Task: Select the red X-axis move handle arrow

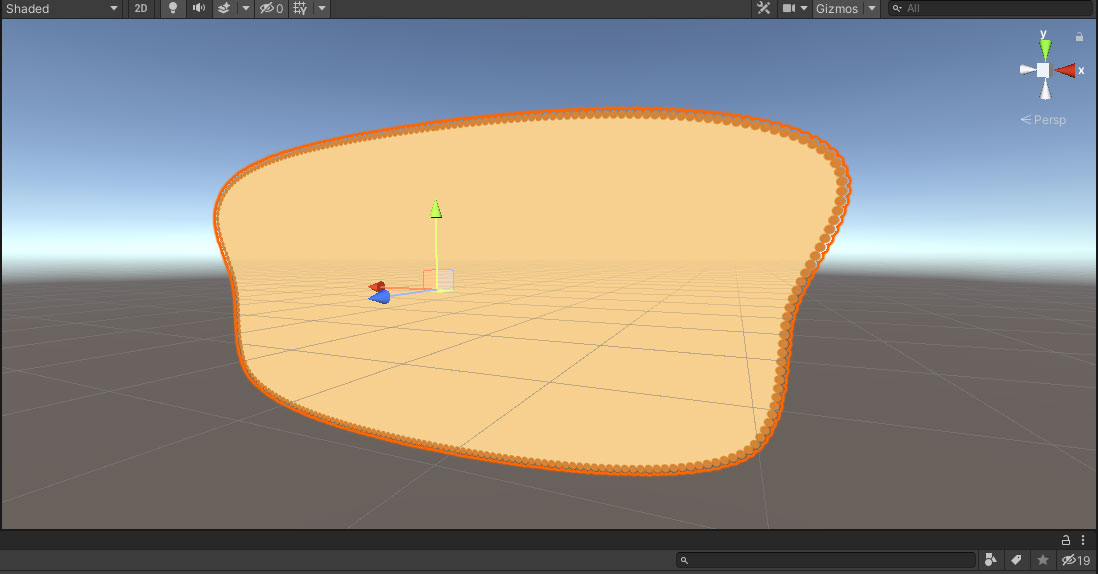Action: (377, 286)
